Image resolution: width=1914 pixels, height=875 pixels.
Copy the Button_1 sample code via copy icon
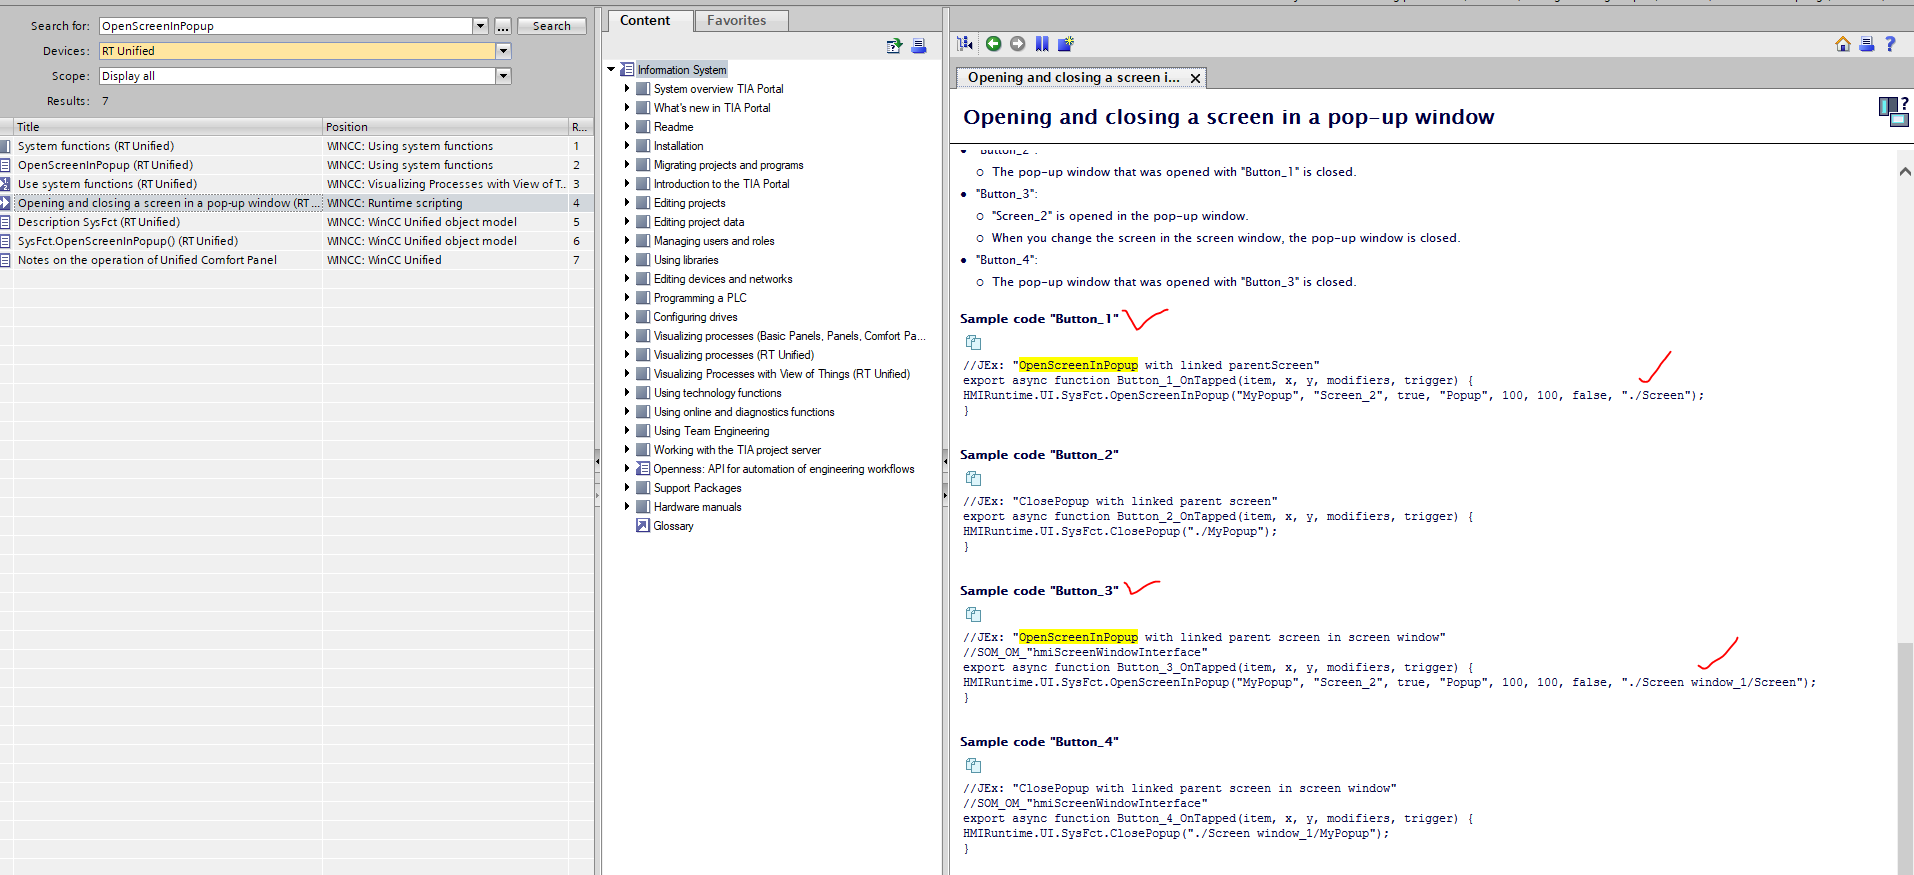click(973, 343)
